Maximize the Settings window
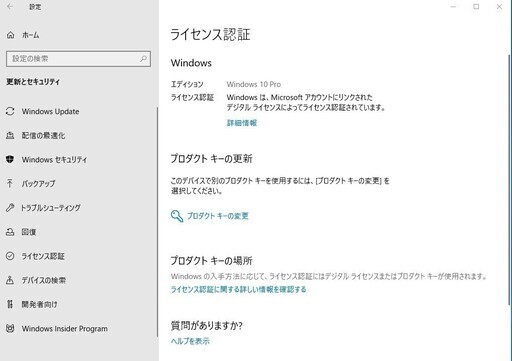 [476, 7]
